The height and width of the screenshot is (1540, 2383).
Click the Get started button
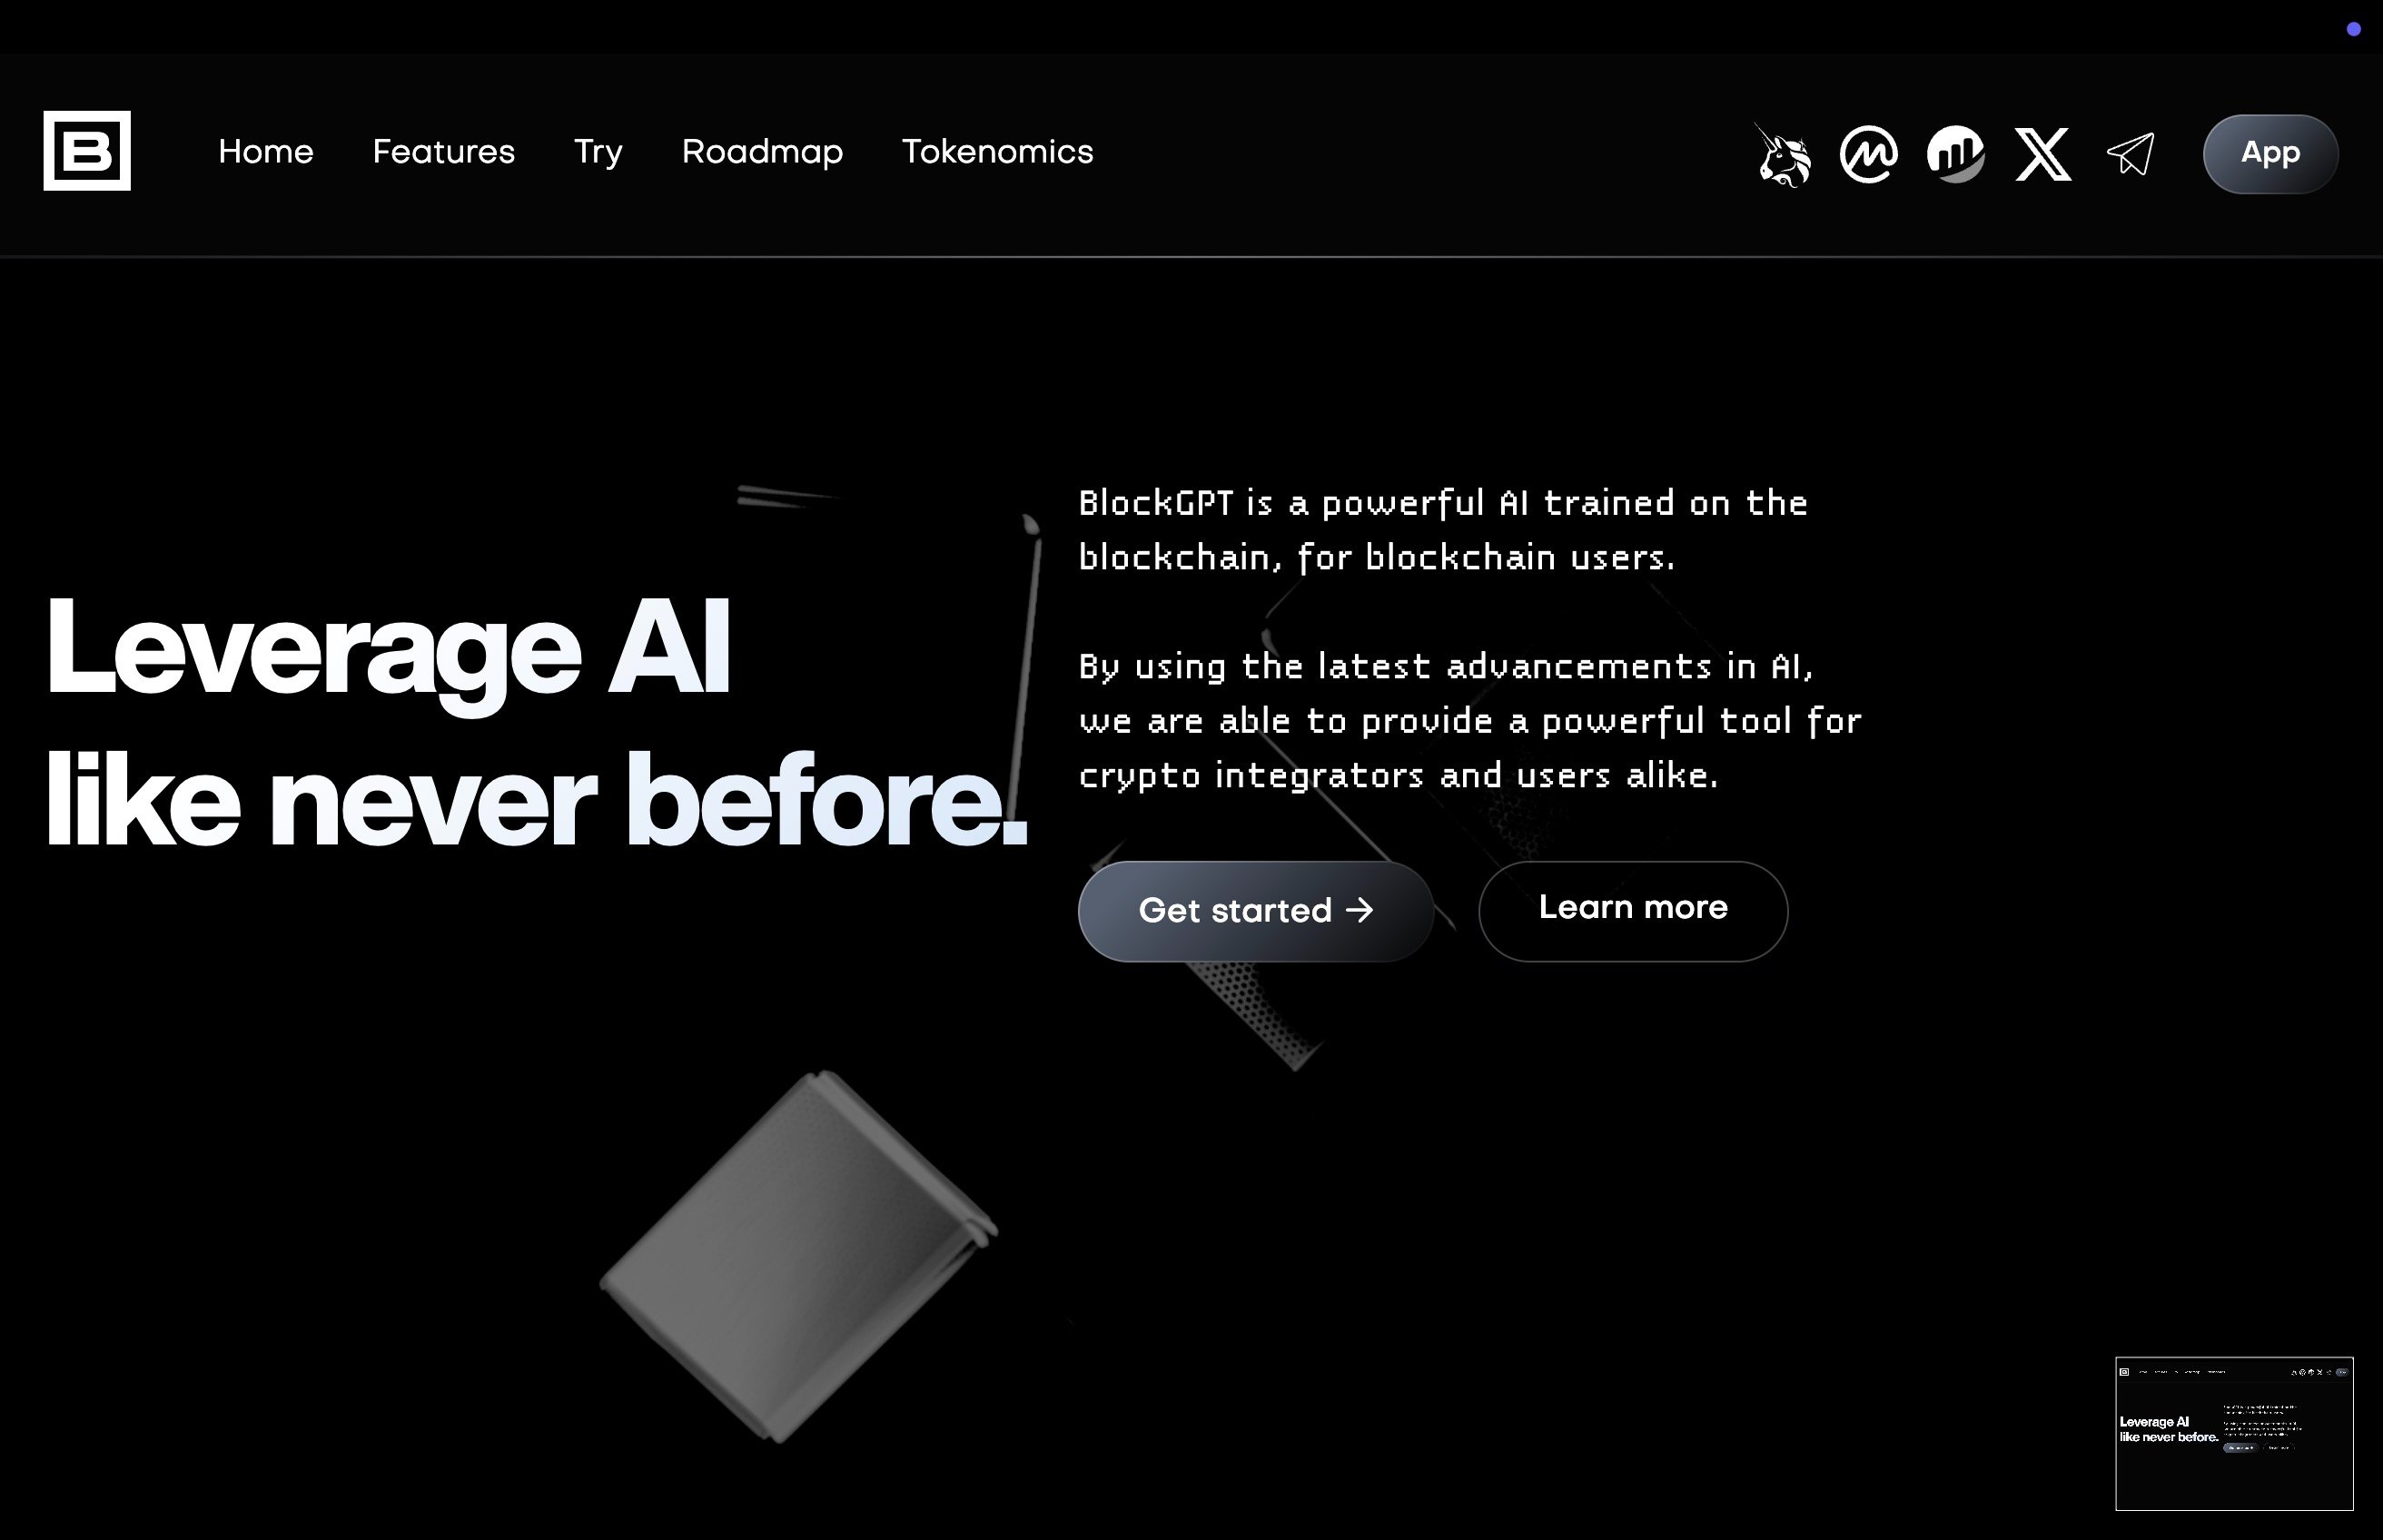click(x=1256, y=910)
